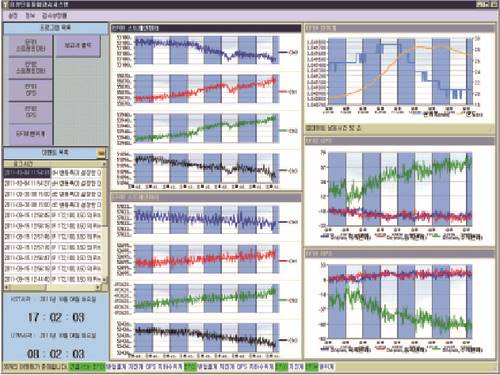Select the highlighted first row in the event list

[53, 173]
